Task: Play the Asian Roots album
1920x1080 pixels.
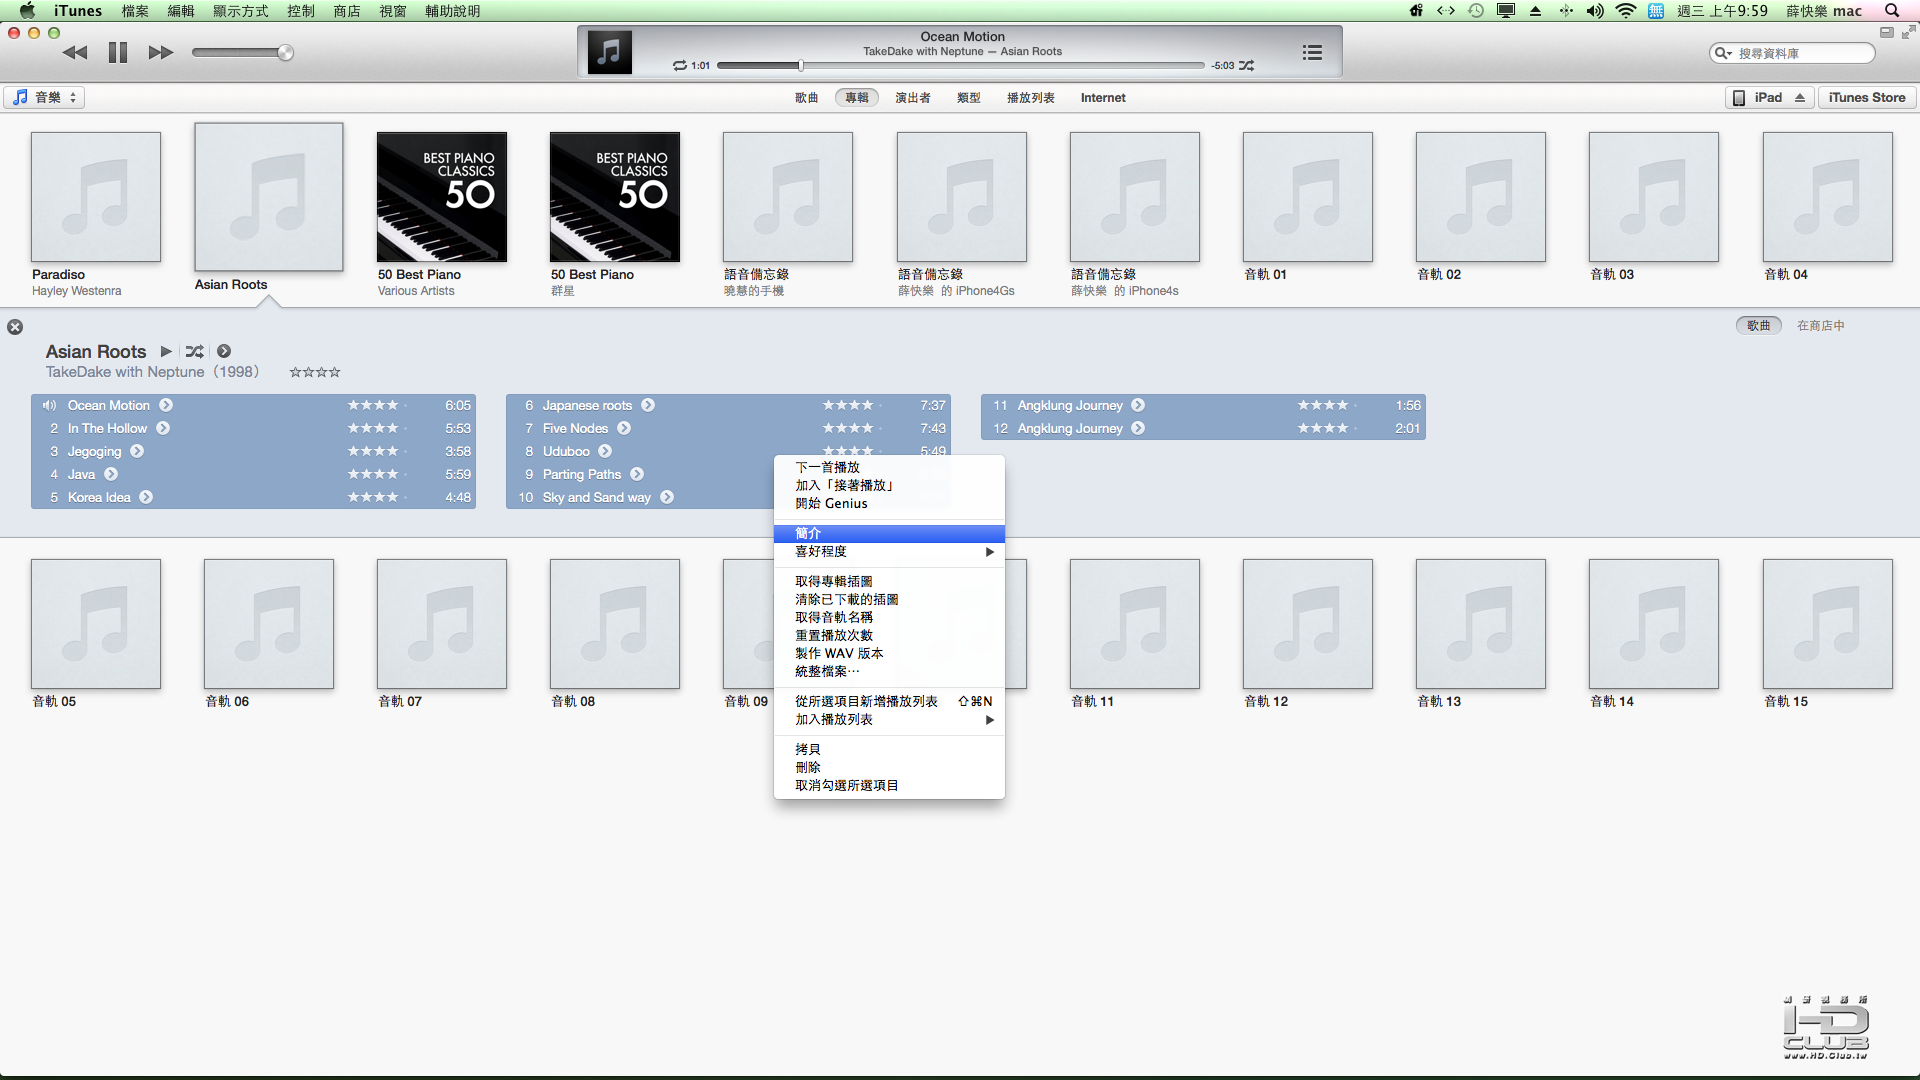Action: click(x=166, y=351)
